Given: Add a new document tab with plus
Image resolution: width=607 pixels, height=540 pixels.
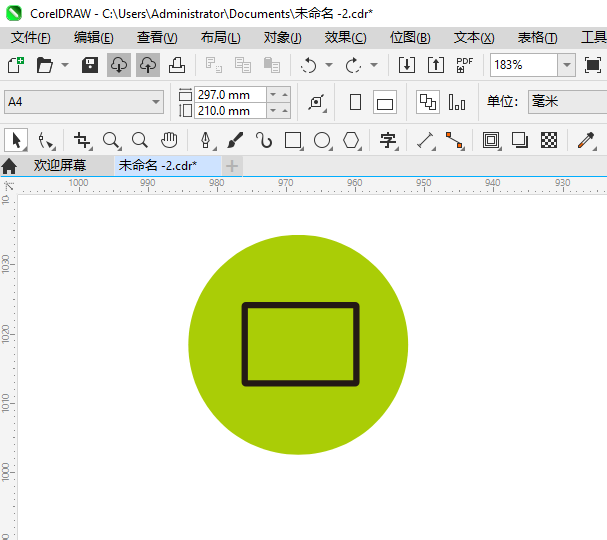Looking at the screenshot, I should pos(232,166).
